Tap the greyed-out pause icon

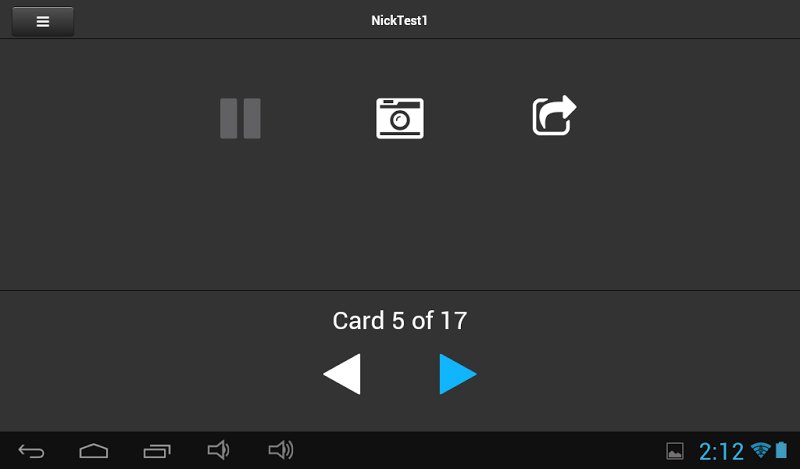[240, 118]
